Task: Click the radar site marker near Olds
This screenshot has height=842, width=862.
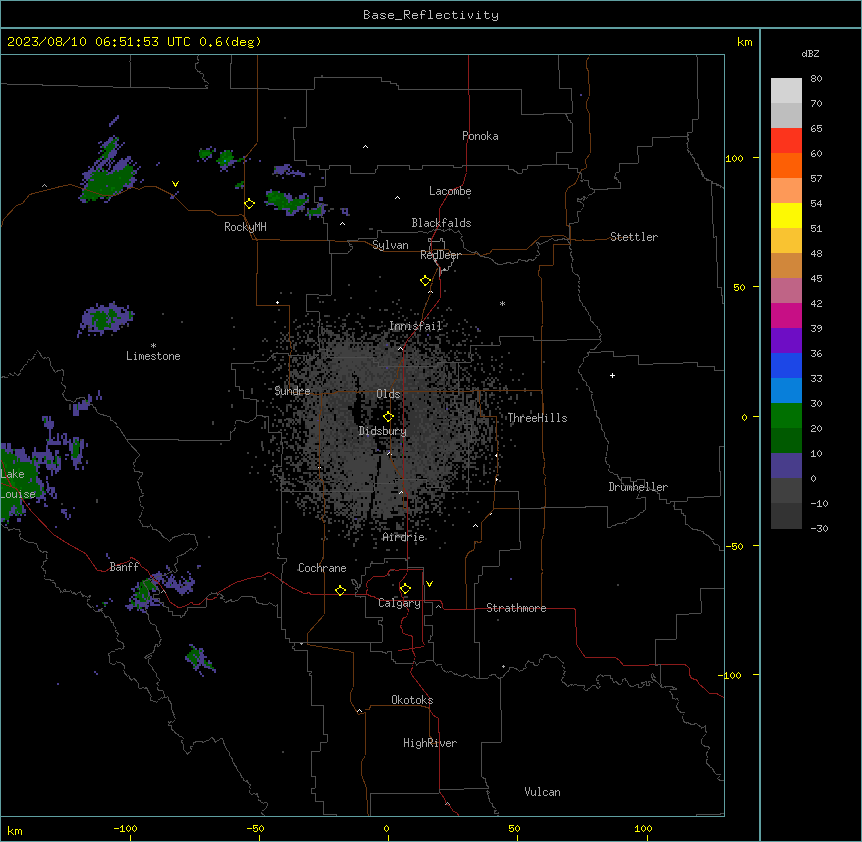Action: 389,417
